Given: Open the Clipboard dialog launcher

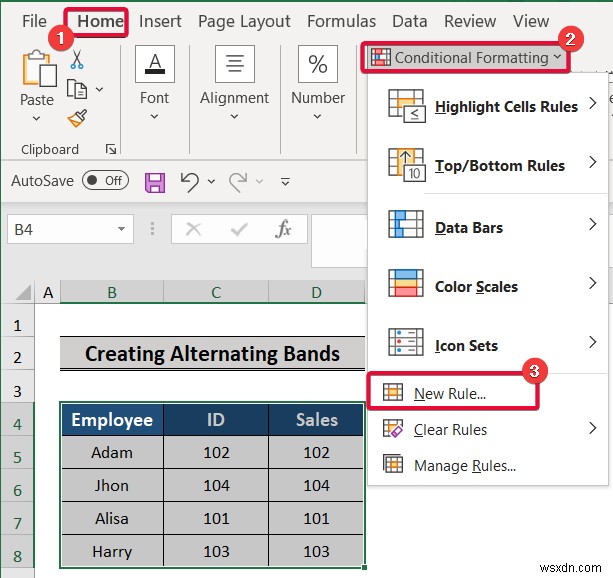Looking at the screenshot, I should tap(111, 149).
